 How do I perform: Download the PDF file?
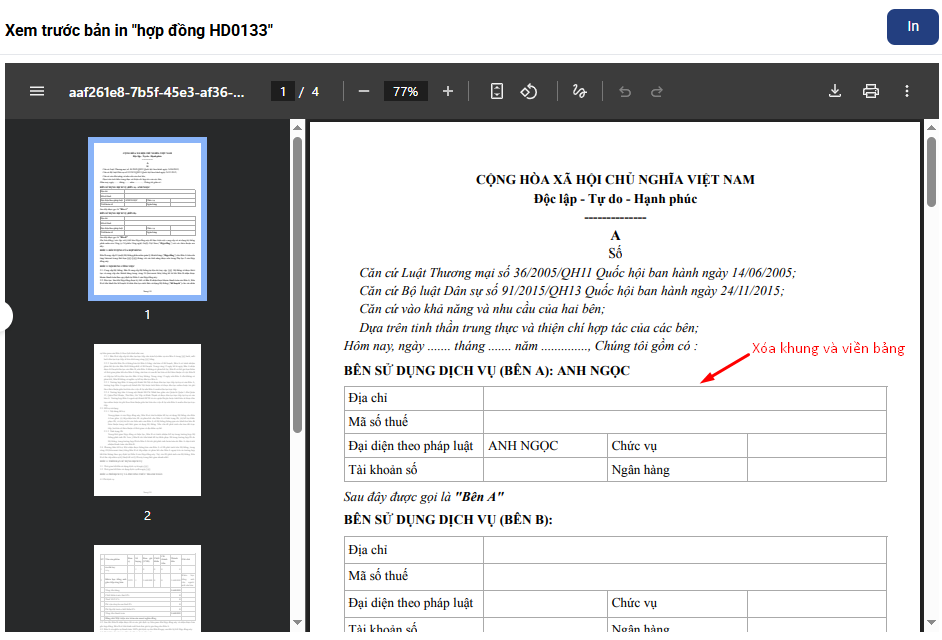pyautogui.click(x=835, y=91)
